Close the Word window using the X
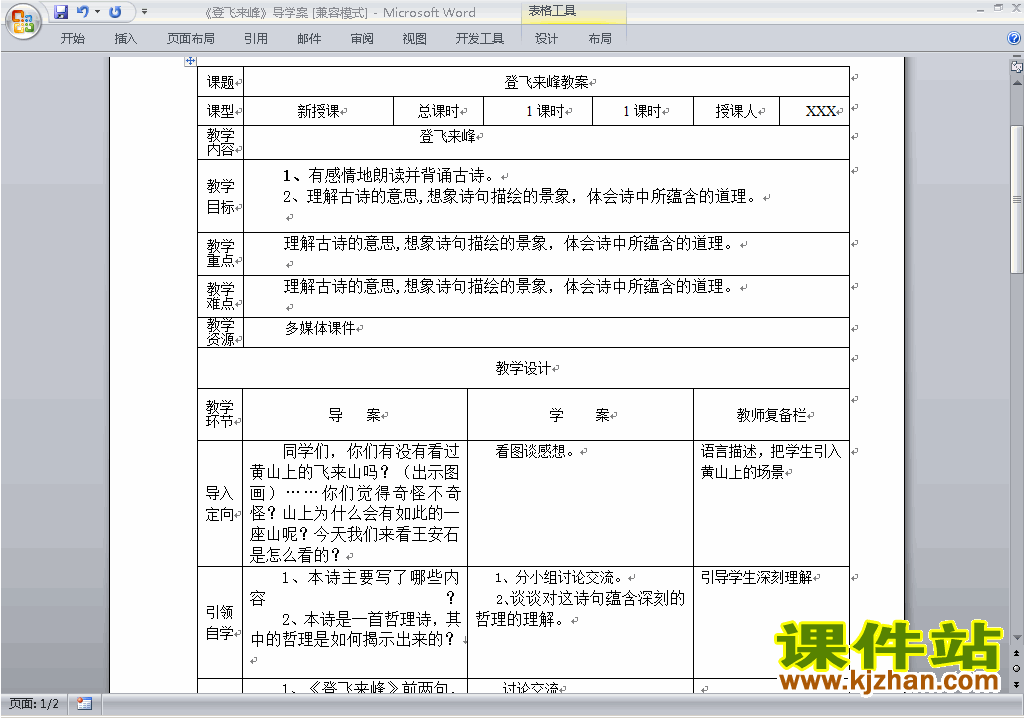This screenshot has width=1024, height=718. click(1016, 8)
